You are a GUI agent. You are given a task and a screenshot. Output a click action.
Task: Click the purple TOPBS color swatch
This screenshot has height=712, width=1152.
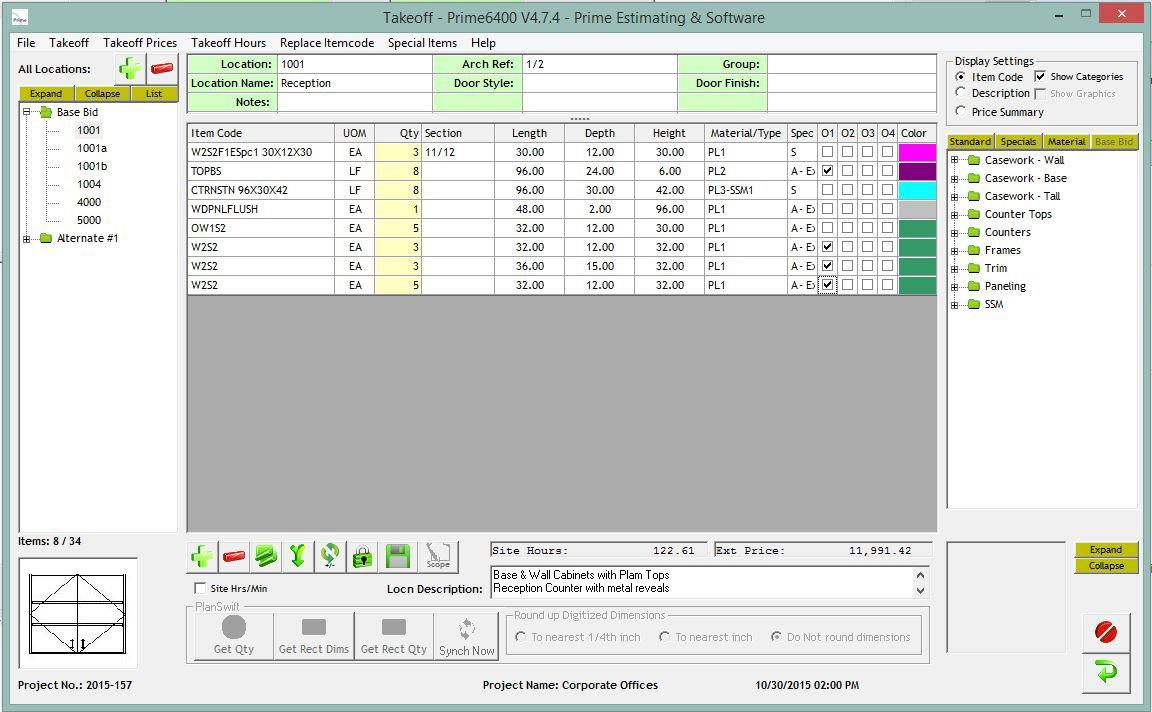click(x=917, y=171)
